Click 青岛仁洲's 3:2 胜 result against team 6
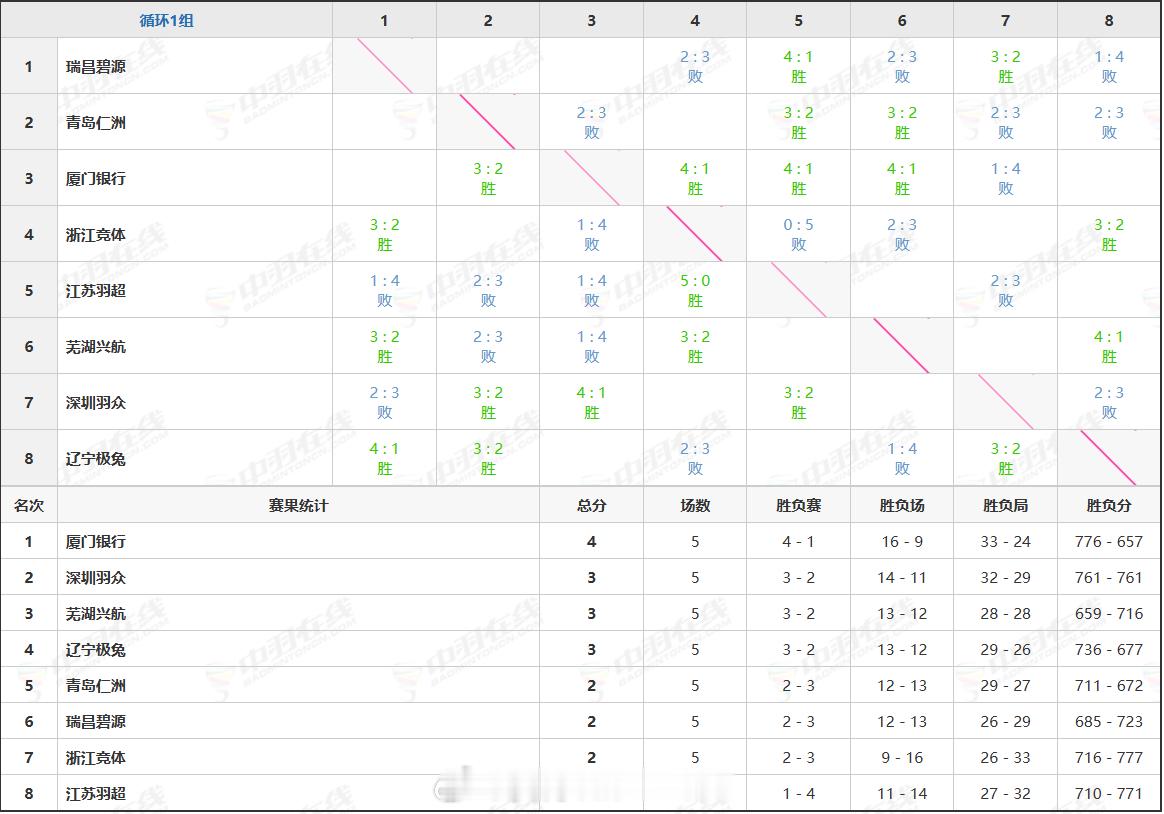This screenshot has width=1164, height=814. pyautogui.click(x=902, y=122)
